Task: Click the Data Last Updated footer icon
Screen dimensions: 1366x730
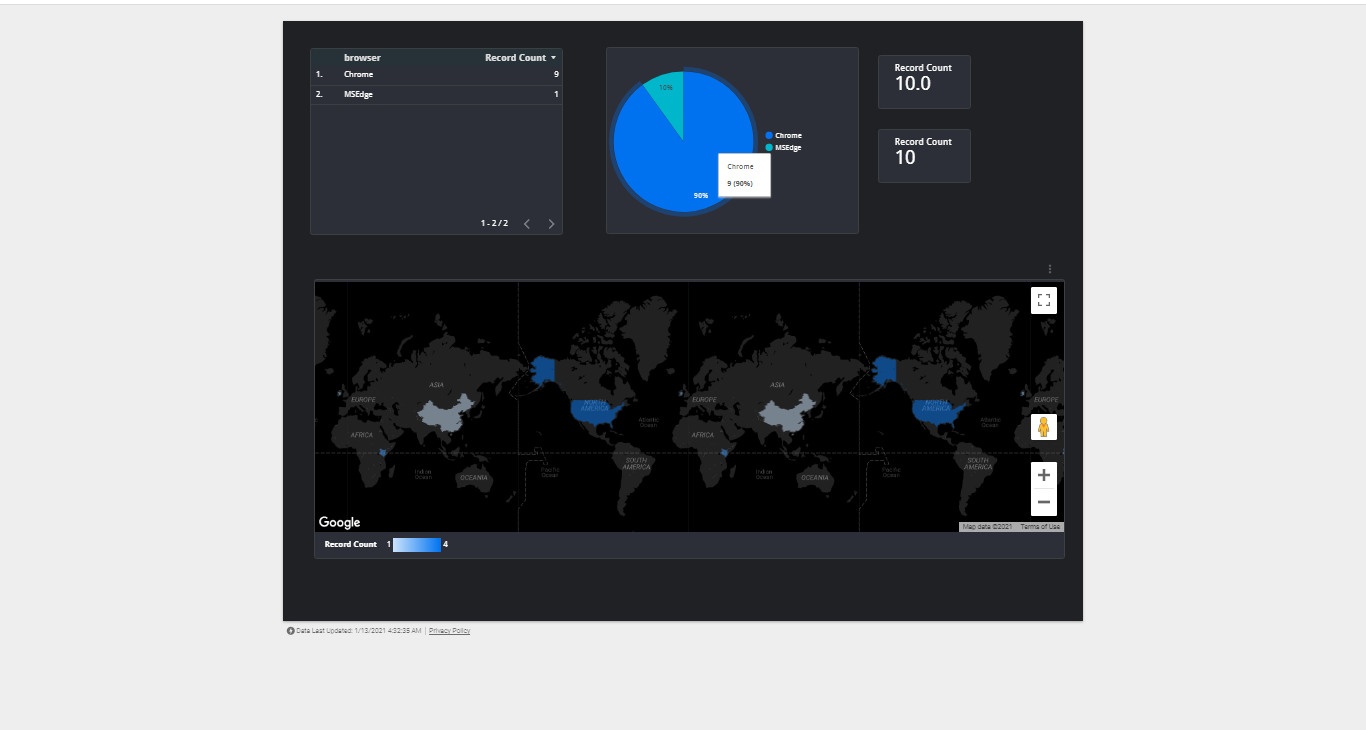Action: (x=291, y=631)
